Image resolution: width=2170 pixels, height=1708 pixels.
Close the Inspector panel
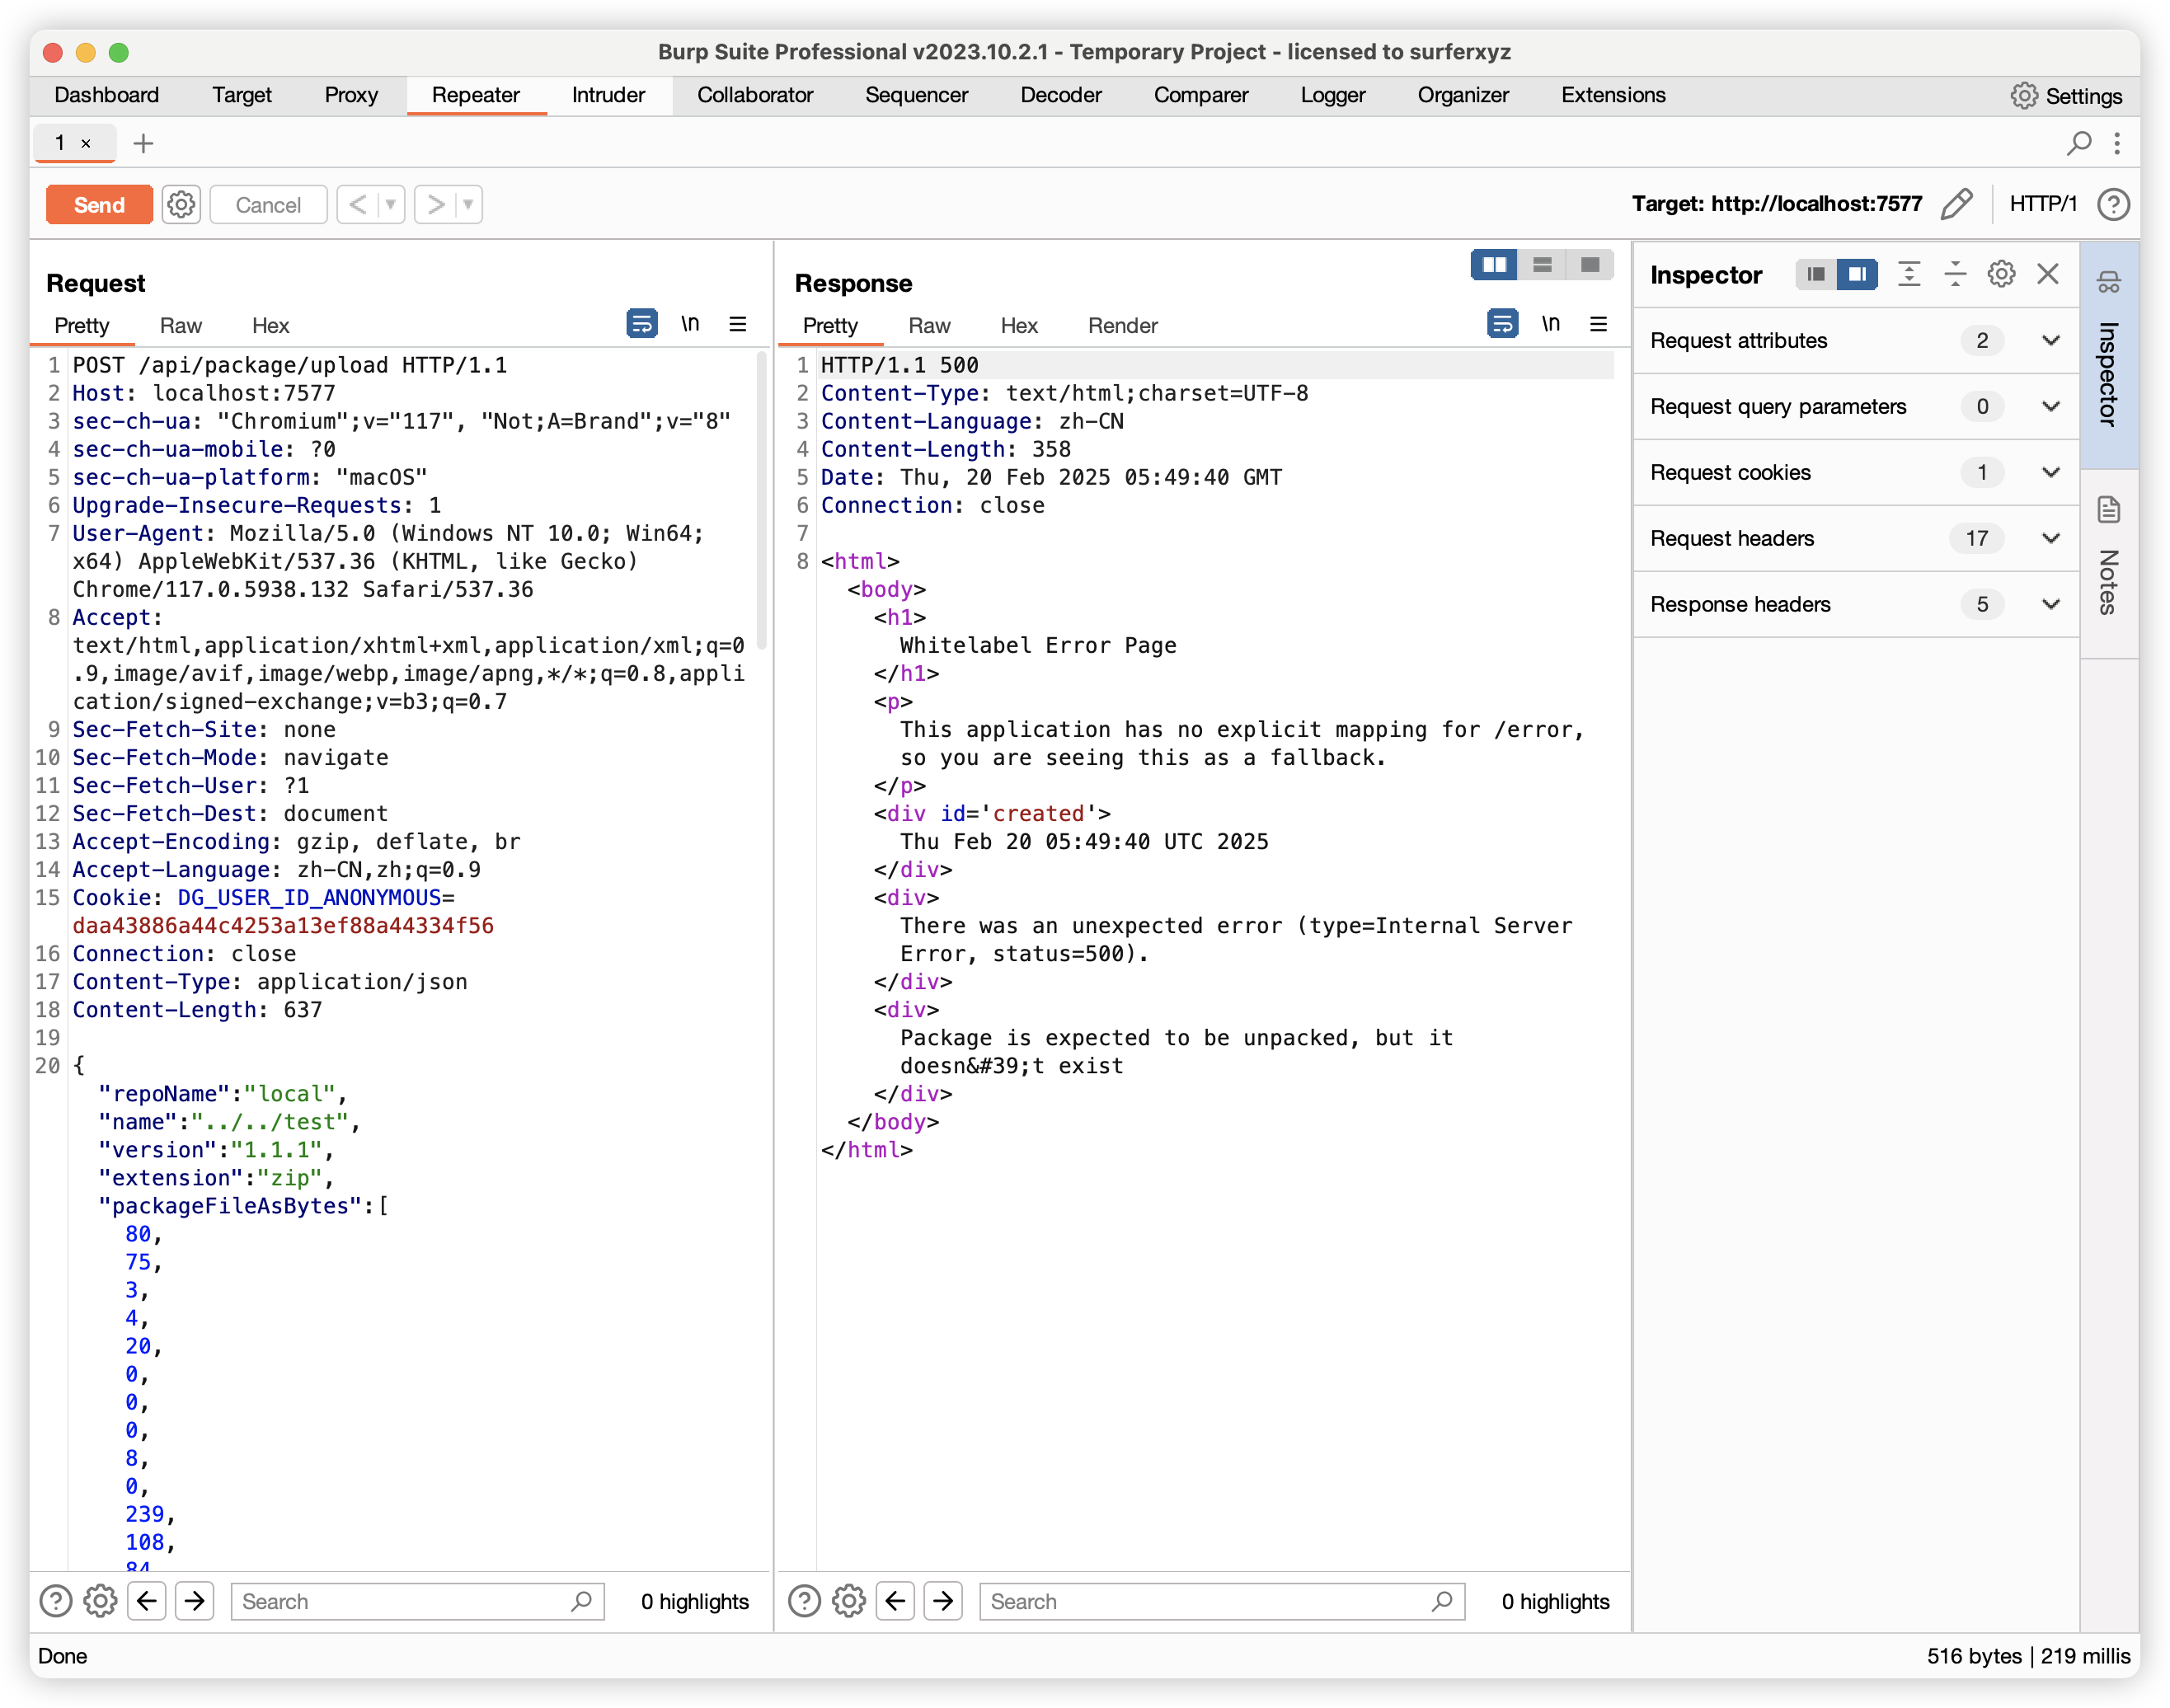coord(2047,274)
